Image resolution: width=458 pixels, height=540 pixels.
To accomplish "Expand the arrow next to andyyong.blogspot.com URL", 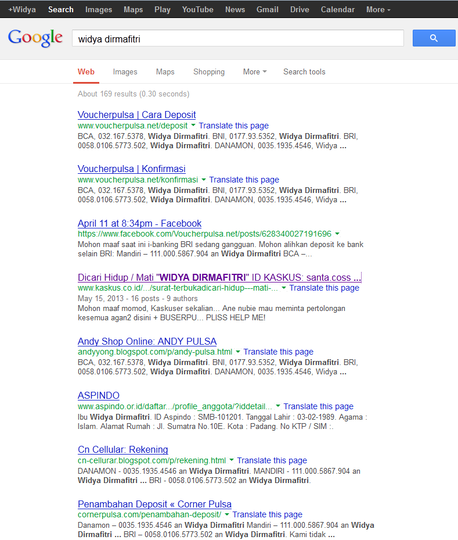I will pyautogui.click(x=238, y=351).
